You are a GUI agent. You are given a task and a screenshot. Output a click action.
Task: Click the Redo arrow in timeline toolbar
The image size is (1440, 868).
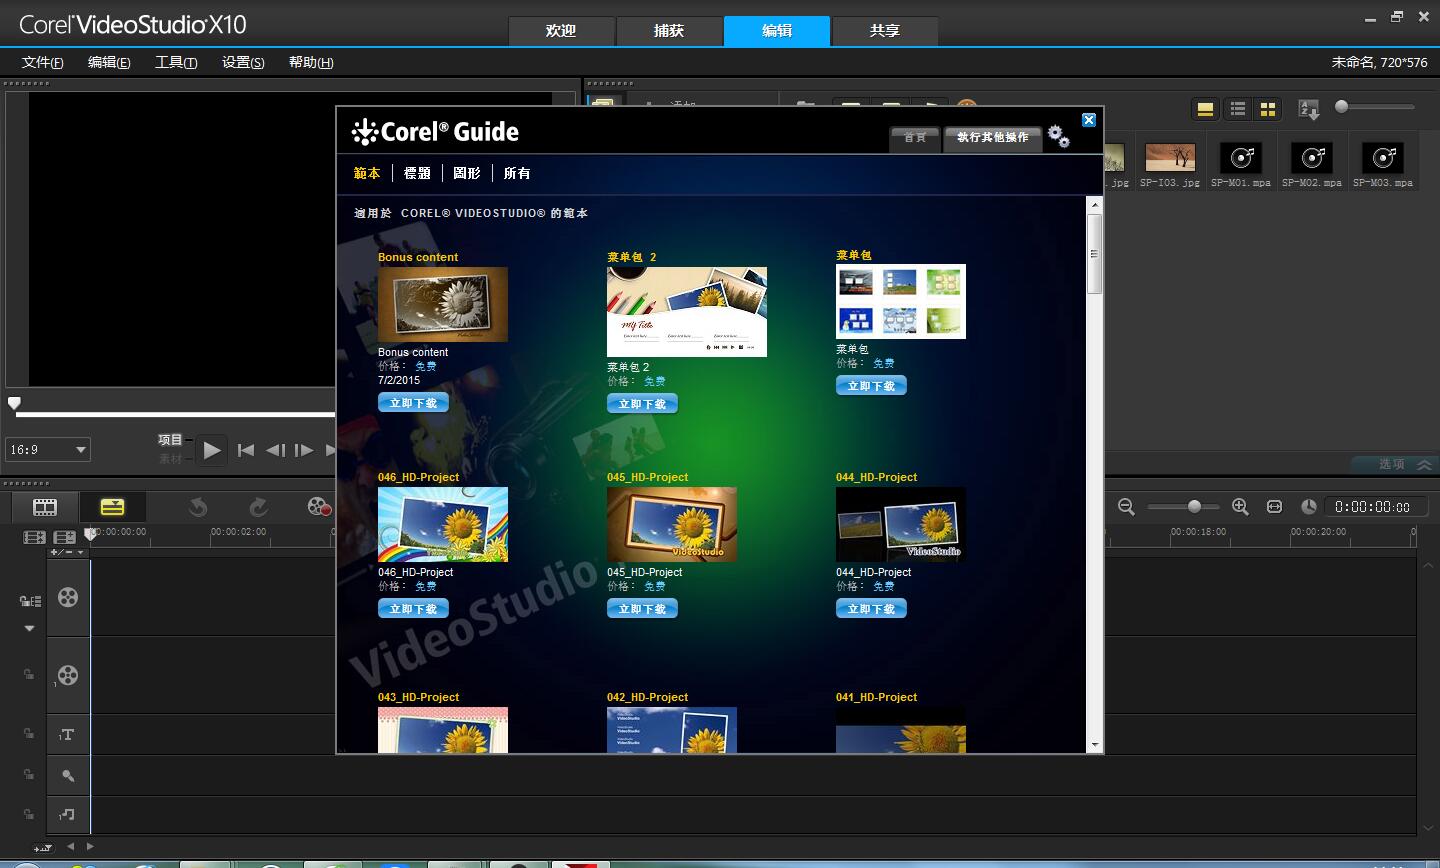pyautogui.click(x=258, y=507)
